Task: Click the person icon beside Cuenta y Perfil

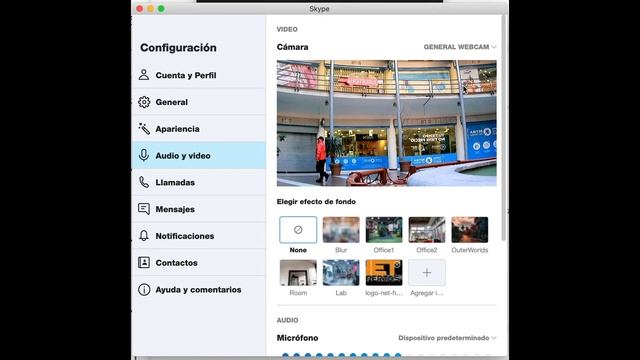Action: point(144,75)
